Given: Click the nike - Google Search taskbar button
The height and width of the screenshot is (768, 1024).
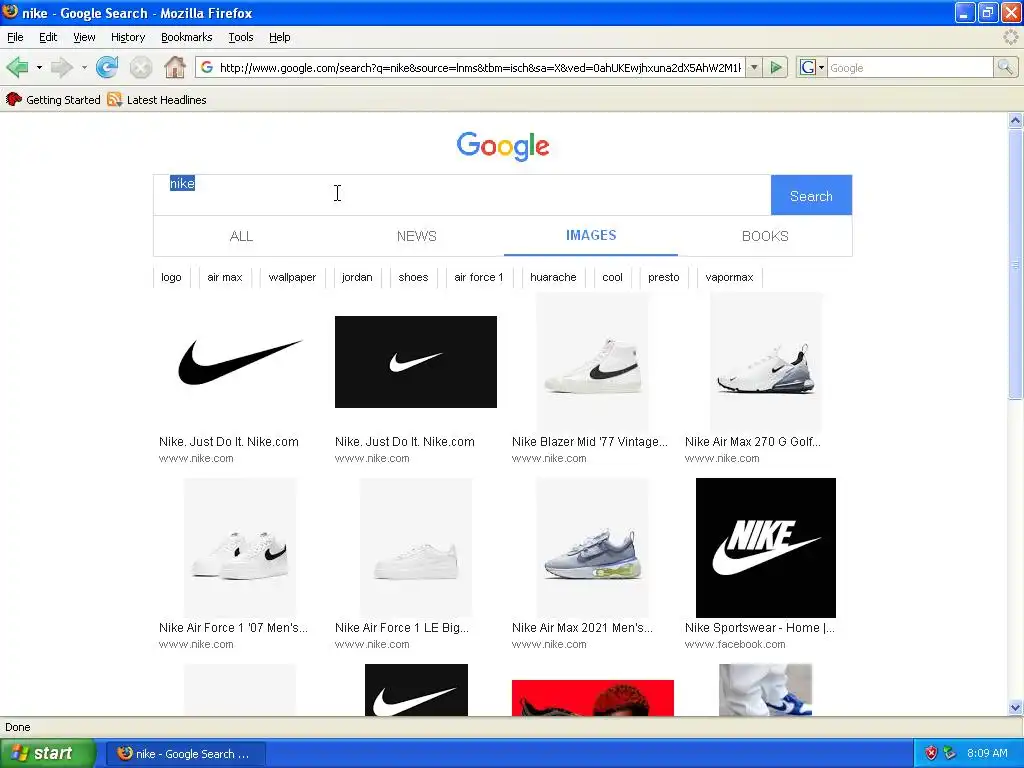Looking at the screenshot, I should pos(185,754).
